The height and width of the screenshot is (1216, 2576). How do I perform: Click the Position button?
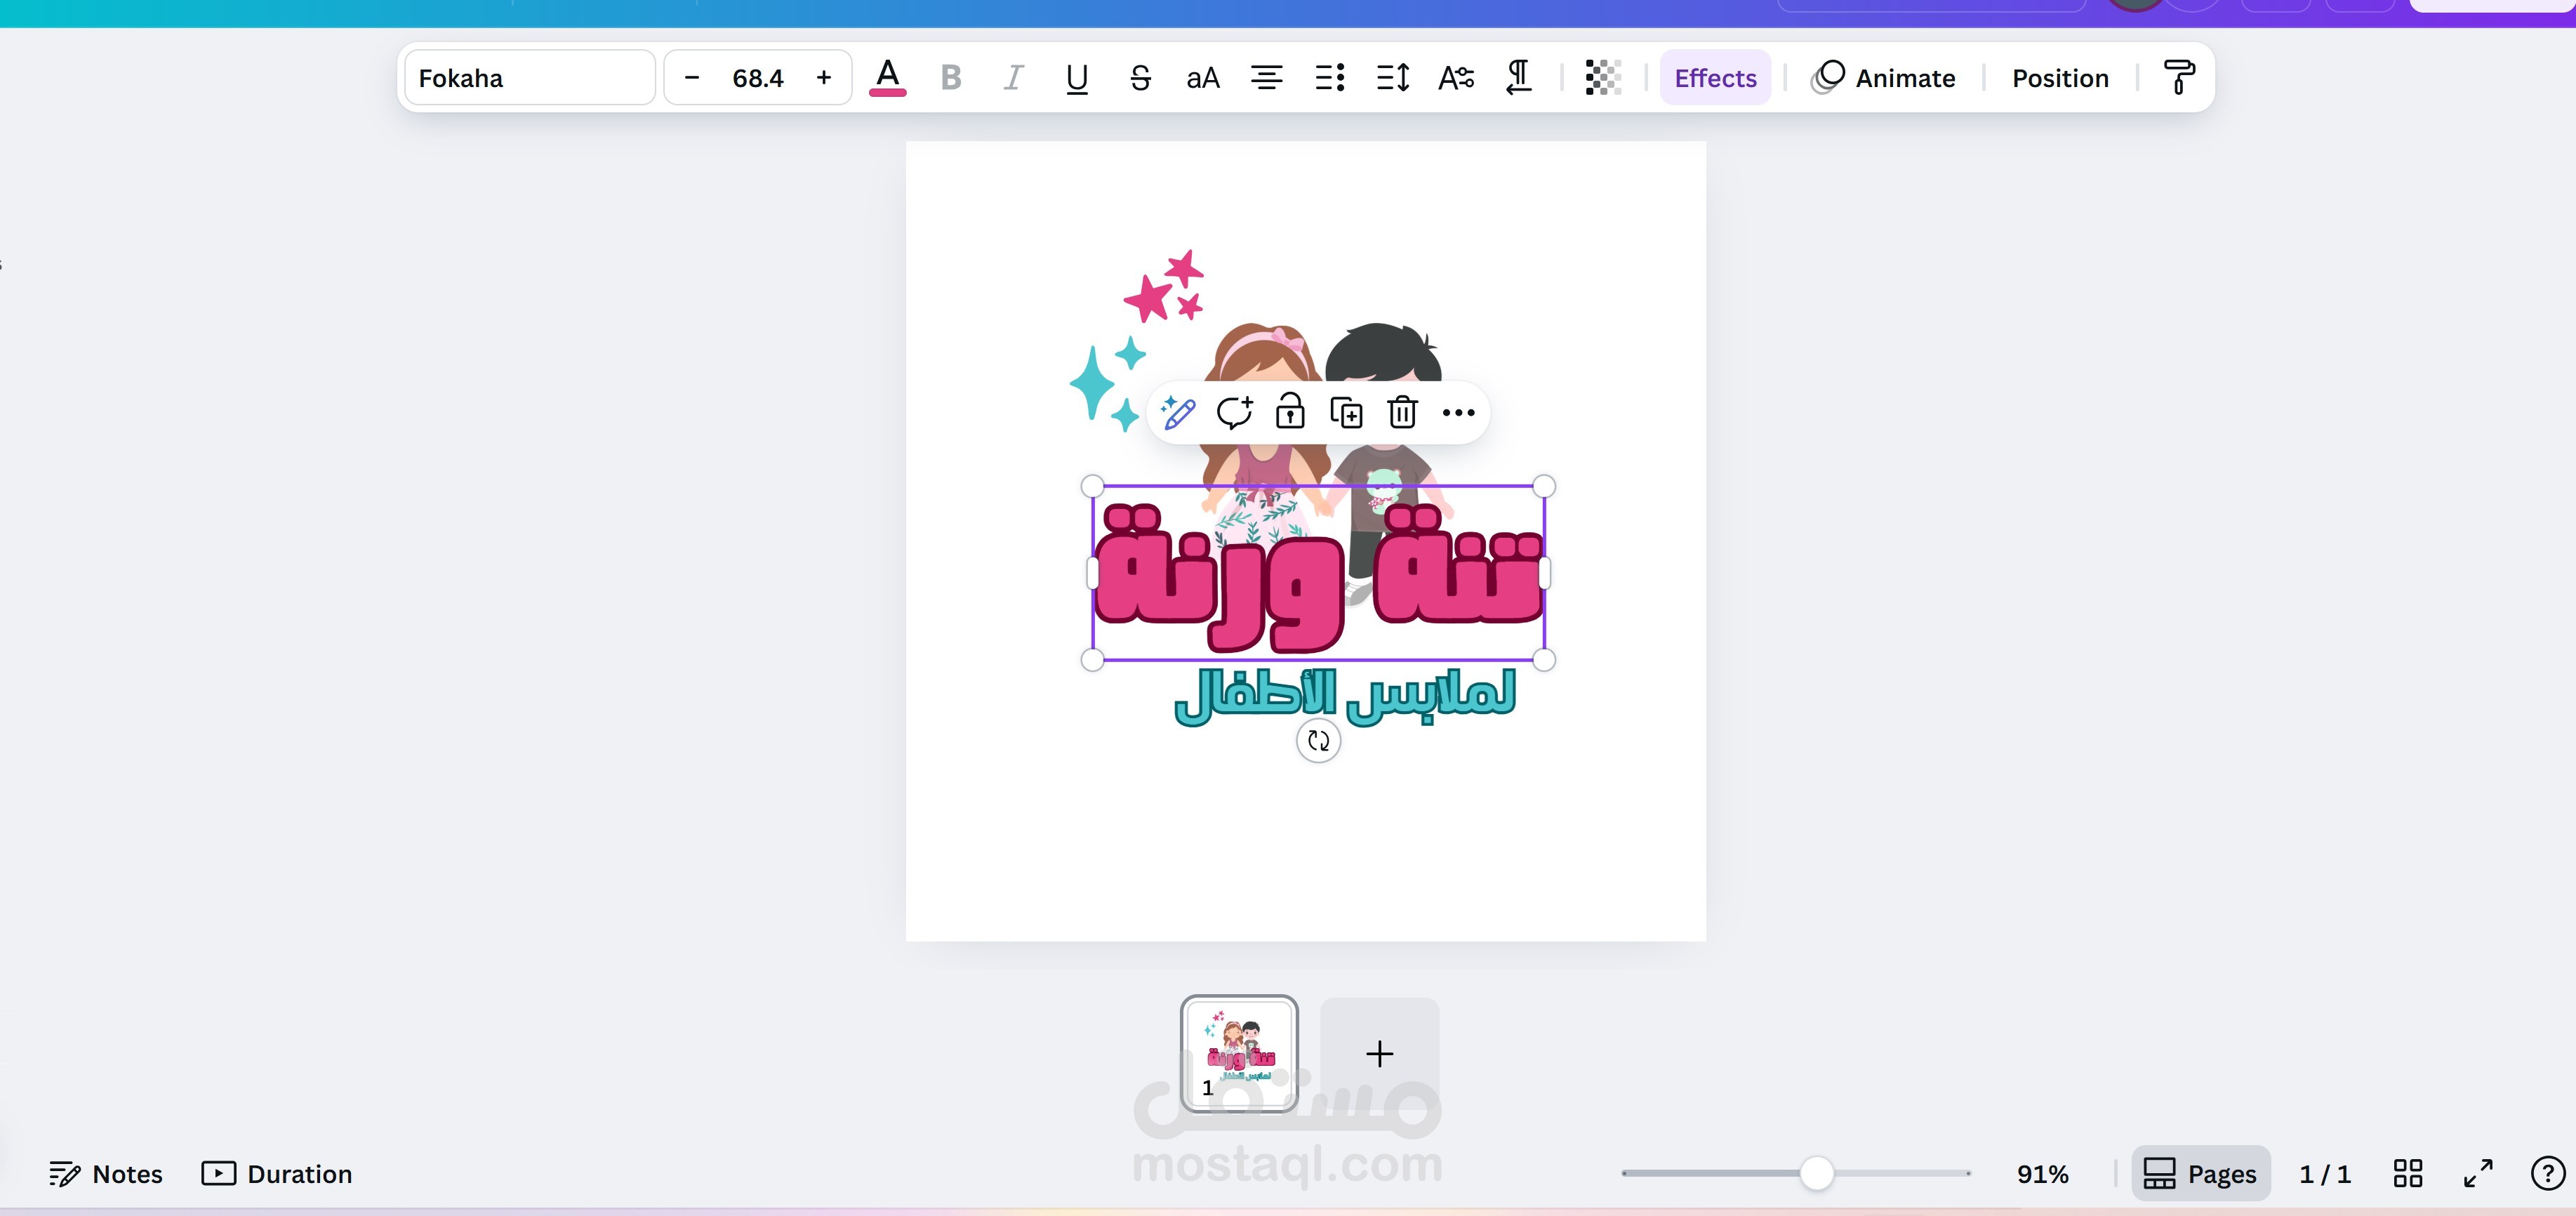(2060, 78)
